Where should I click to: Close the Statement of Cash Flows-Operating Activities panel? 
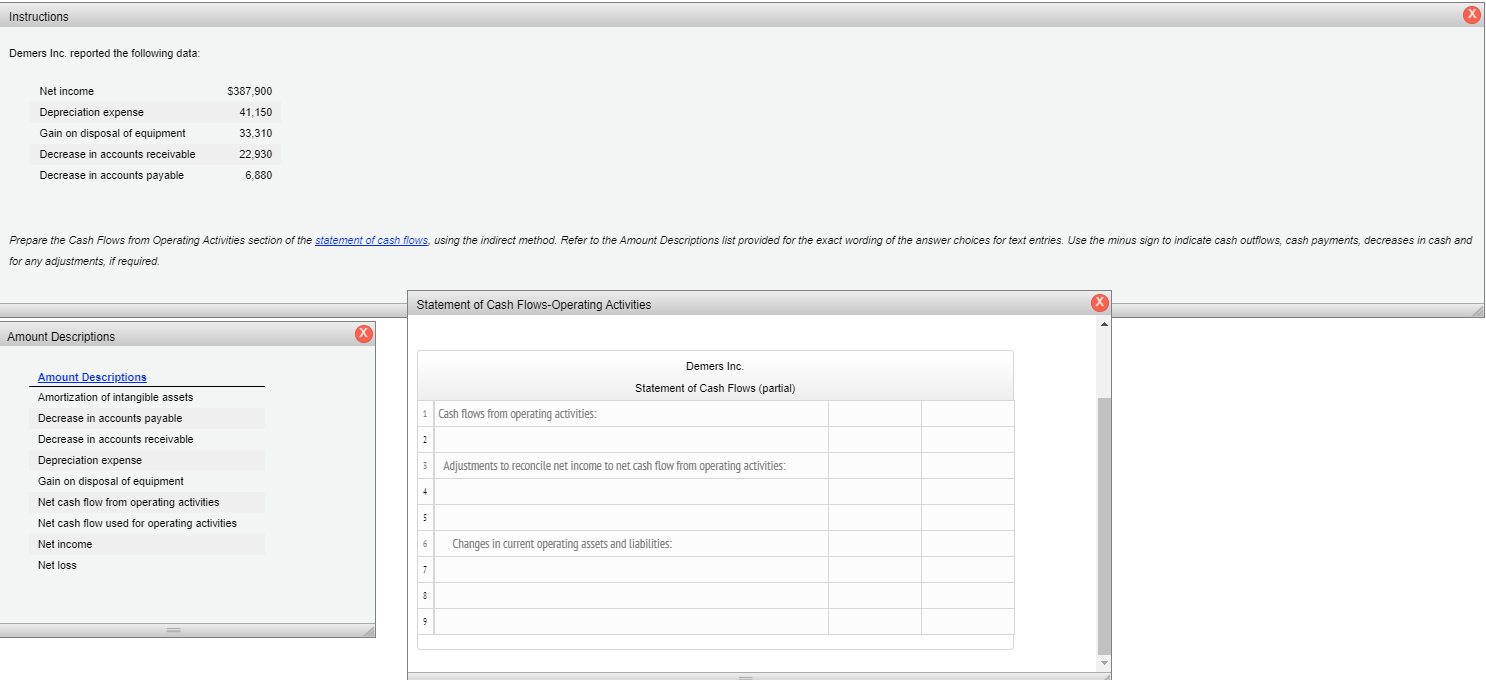1100,302
